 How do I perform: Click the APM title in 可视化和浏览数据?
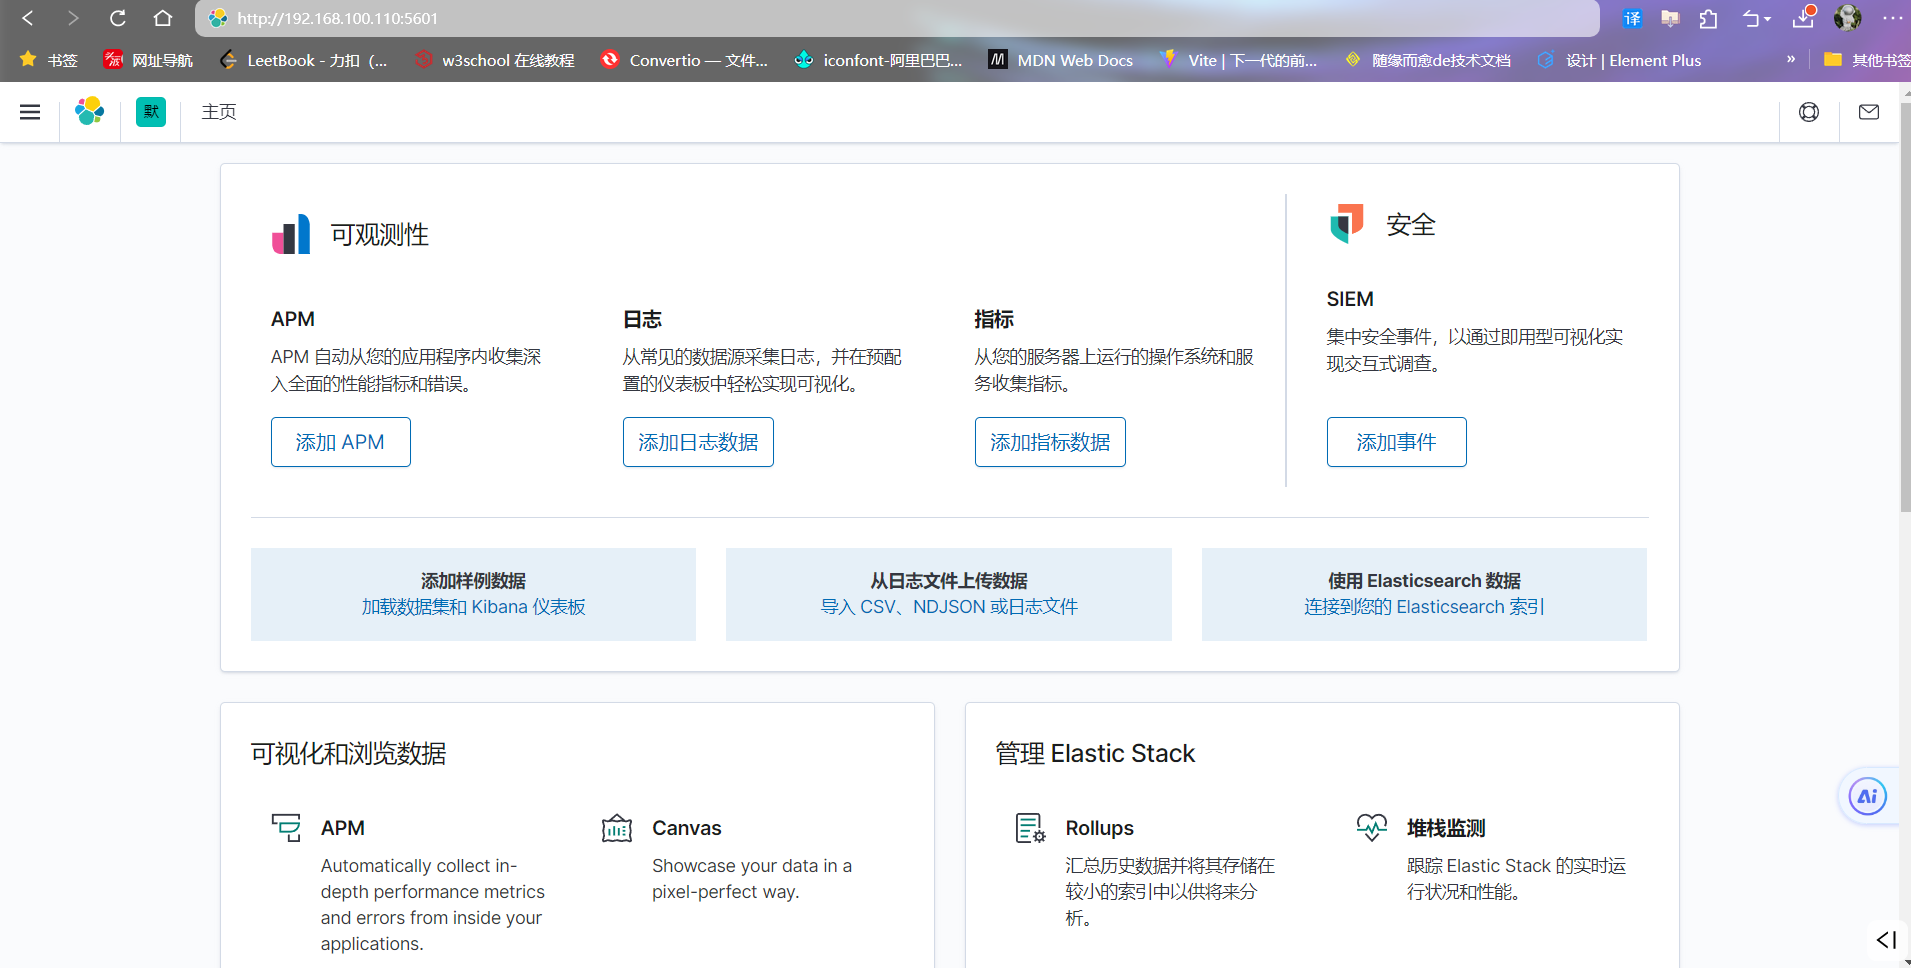click(x=342, y=828)
